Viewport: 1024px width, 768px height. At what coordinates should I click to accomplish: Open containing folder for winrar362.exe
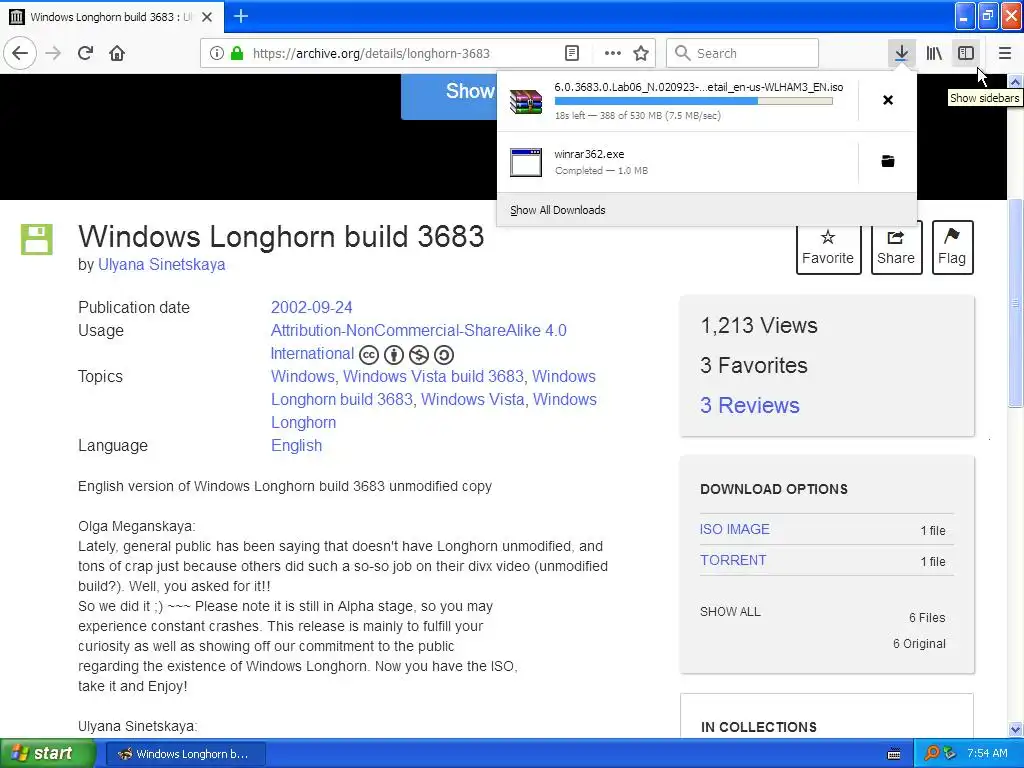click(888, 161)
